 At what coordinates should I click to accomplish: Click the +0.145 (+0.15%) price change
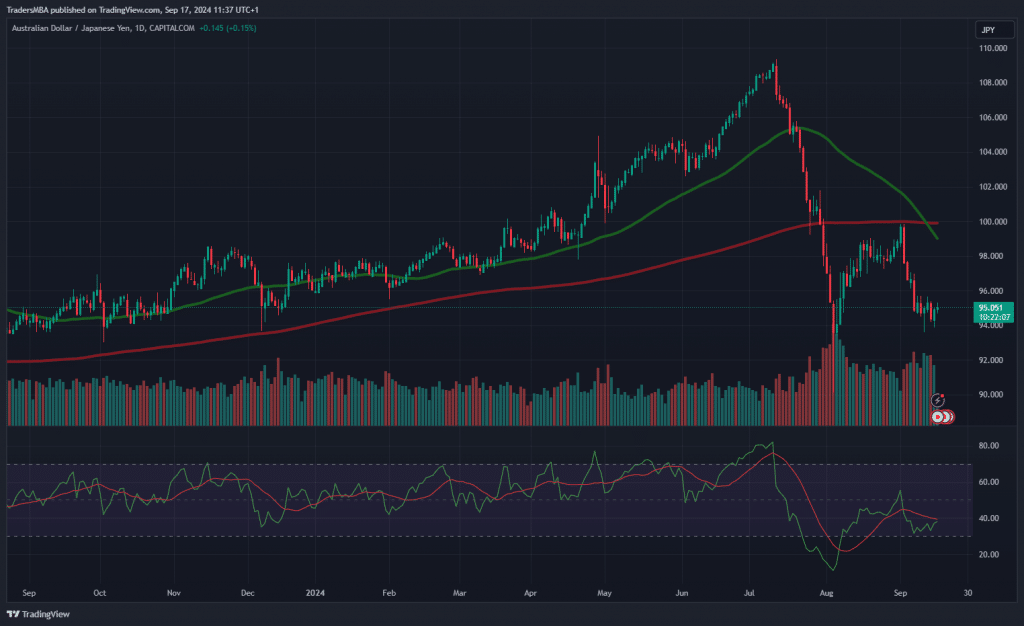pyautogui.click(x=228, y=28)
